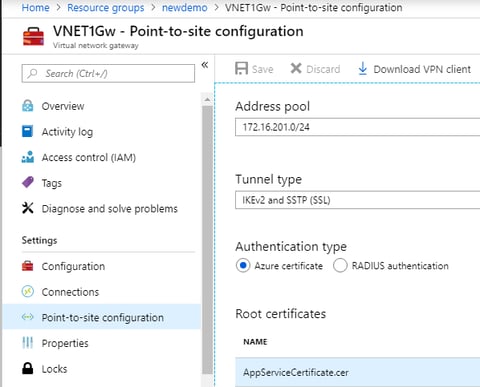Viewport: 480px width, 387px height.
Task: Click the Properties bars icon
Action: coord(28,343)
